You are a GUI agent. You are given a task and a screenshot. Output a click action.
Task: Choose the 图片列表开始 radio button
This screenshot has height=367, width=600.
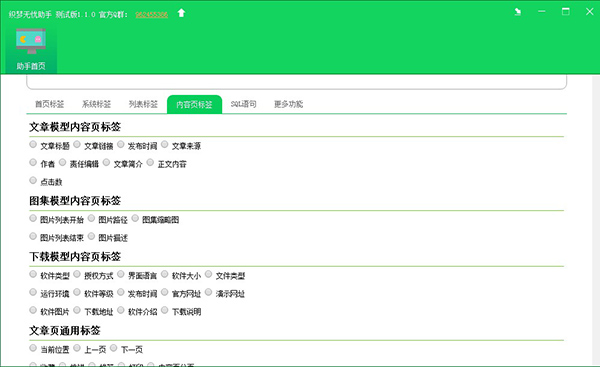33,218
